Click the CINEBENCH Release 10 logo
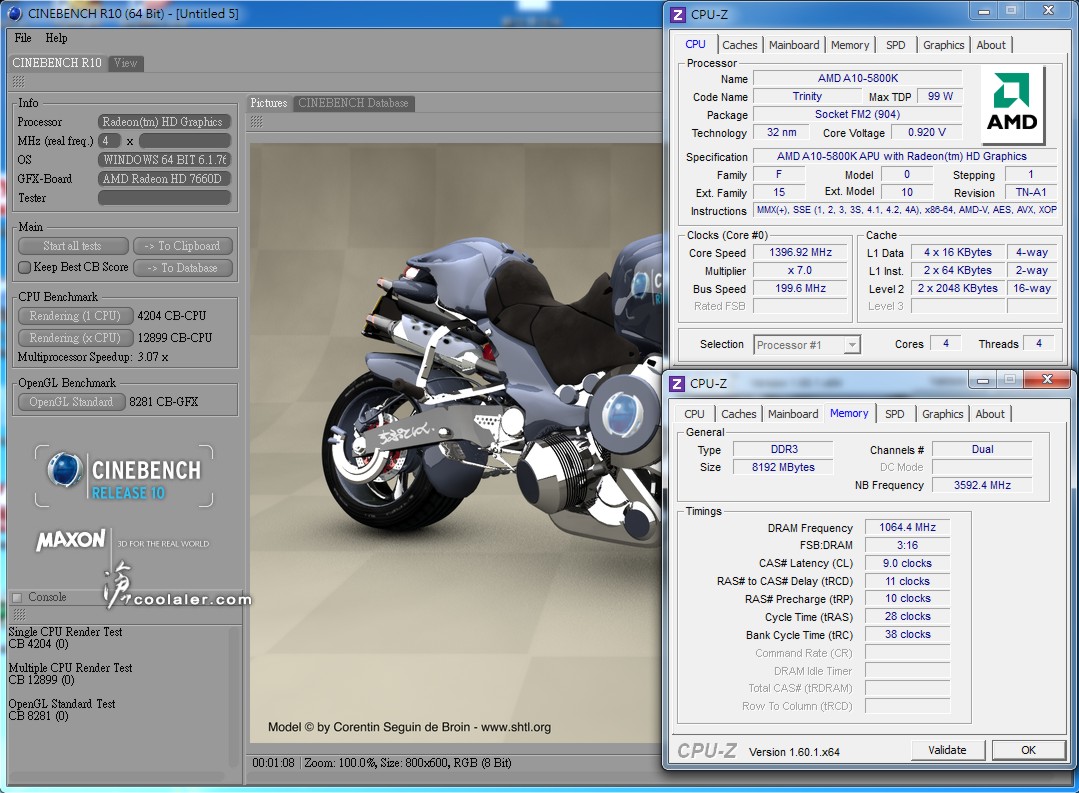The image size is (1079, 793). tap(124, 477)
